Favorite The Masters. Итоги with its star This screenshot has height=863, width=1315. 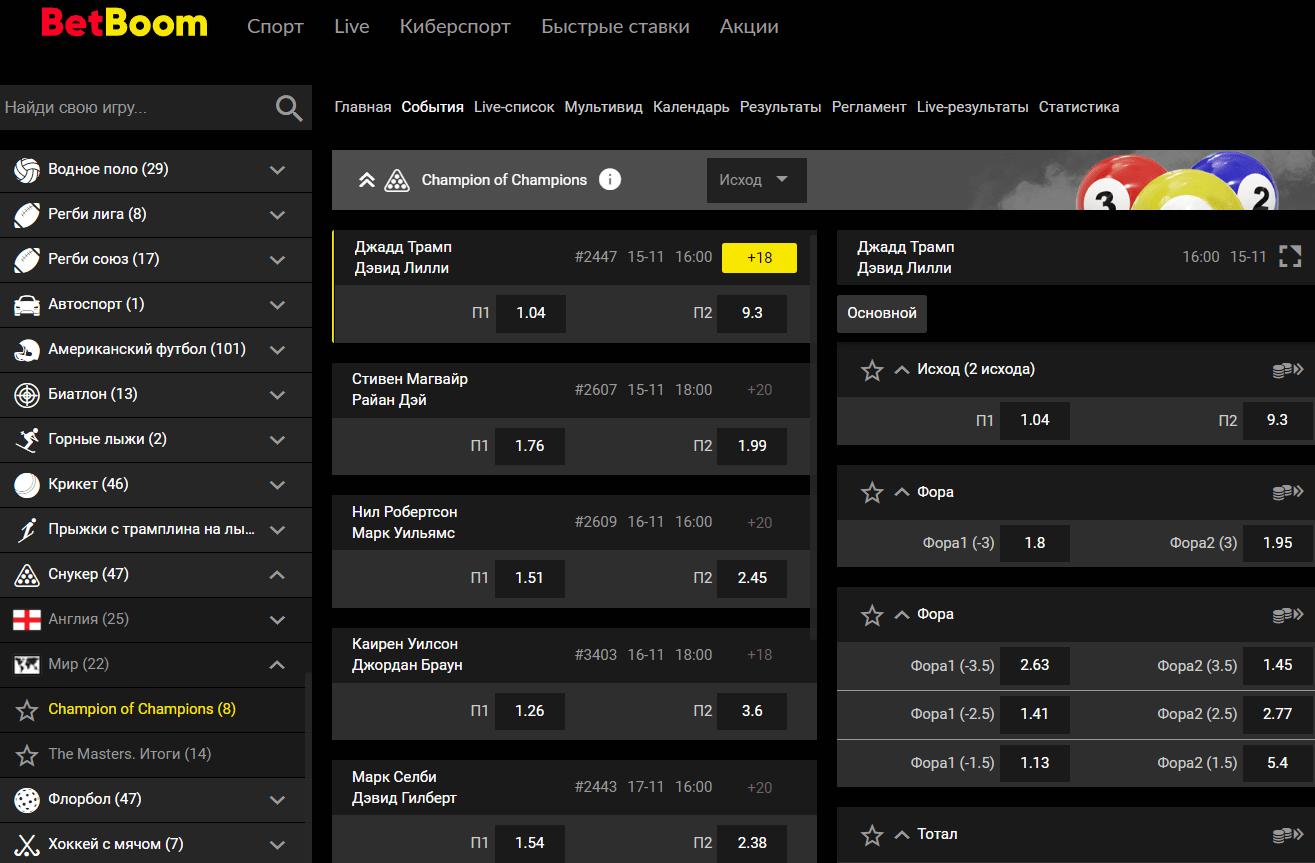pos(27,755)
